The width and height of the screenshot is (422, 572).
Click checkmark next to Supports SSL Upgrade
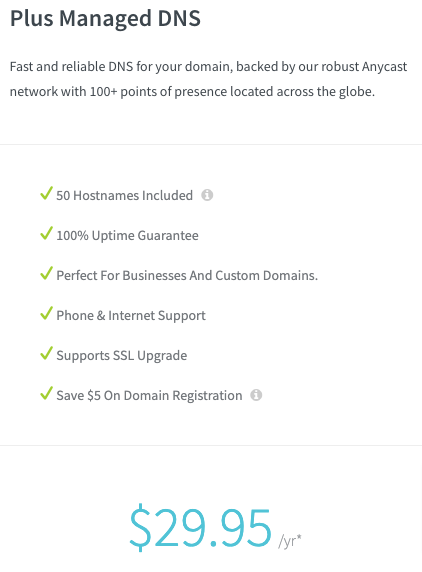[x=46, y=353]
